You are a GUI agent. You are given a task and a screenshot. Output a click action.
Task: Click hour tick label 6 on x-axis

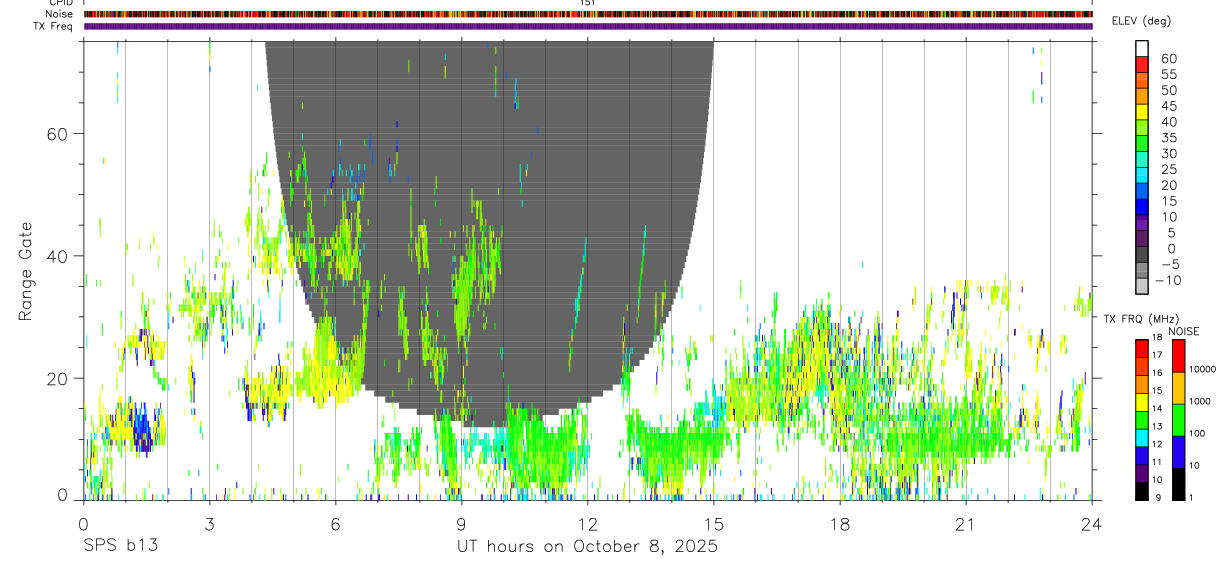pos(336,523)
